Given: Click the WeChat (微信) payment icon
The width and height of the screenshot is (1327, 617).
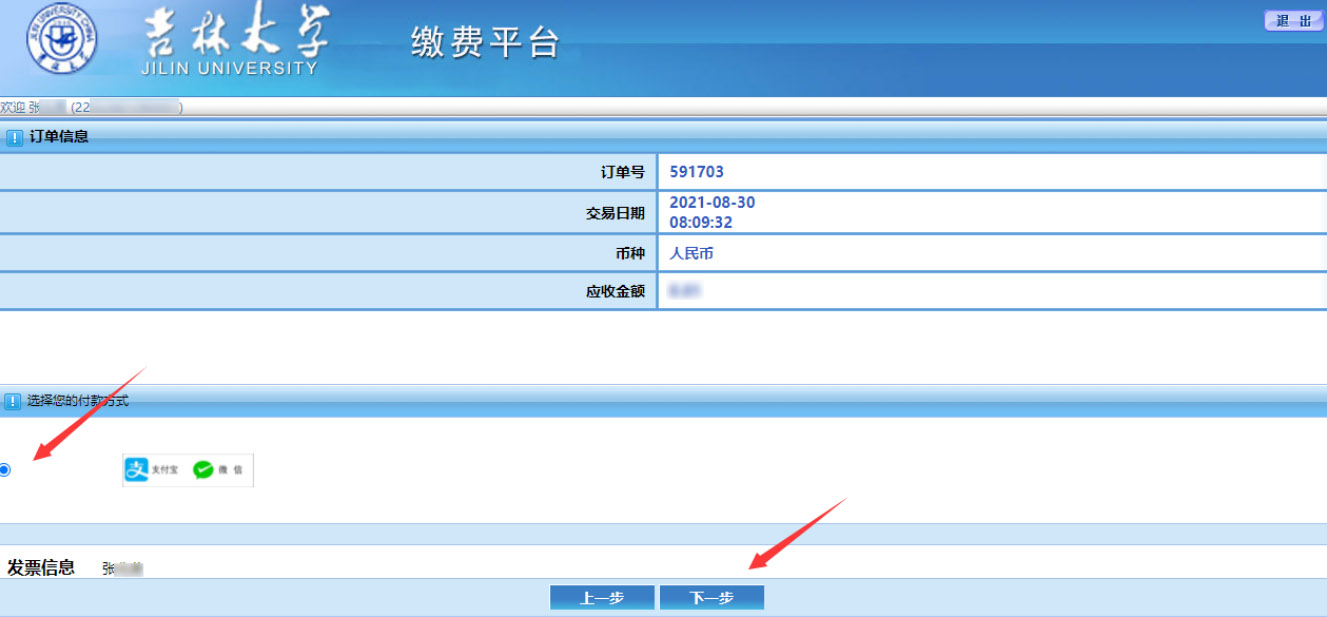Looking at the screenshot, I should pyautogui.click(x=204, y=469).
